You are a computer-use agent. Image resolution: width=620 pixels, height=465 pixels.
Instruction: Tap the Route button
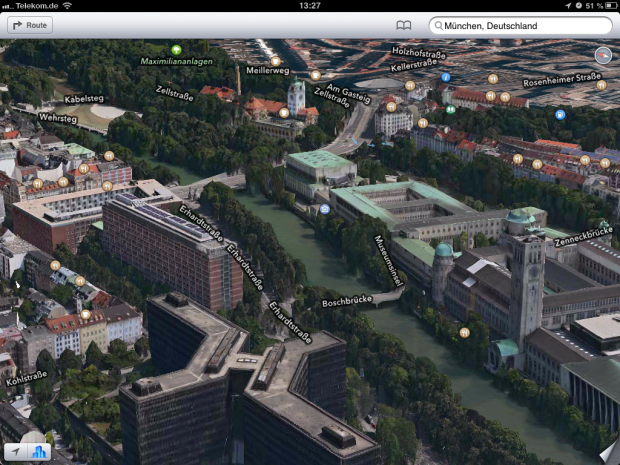[x=30, y=25]
